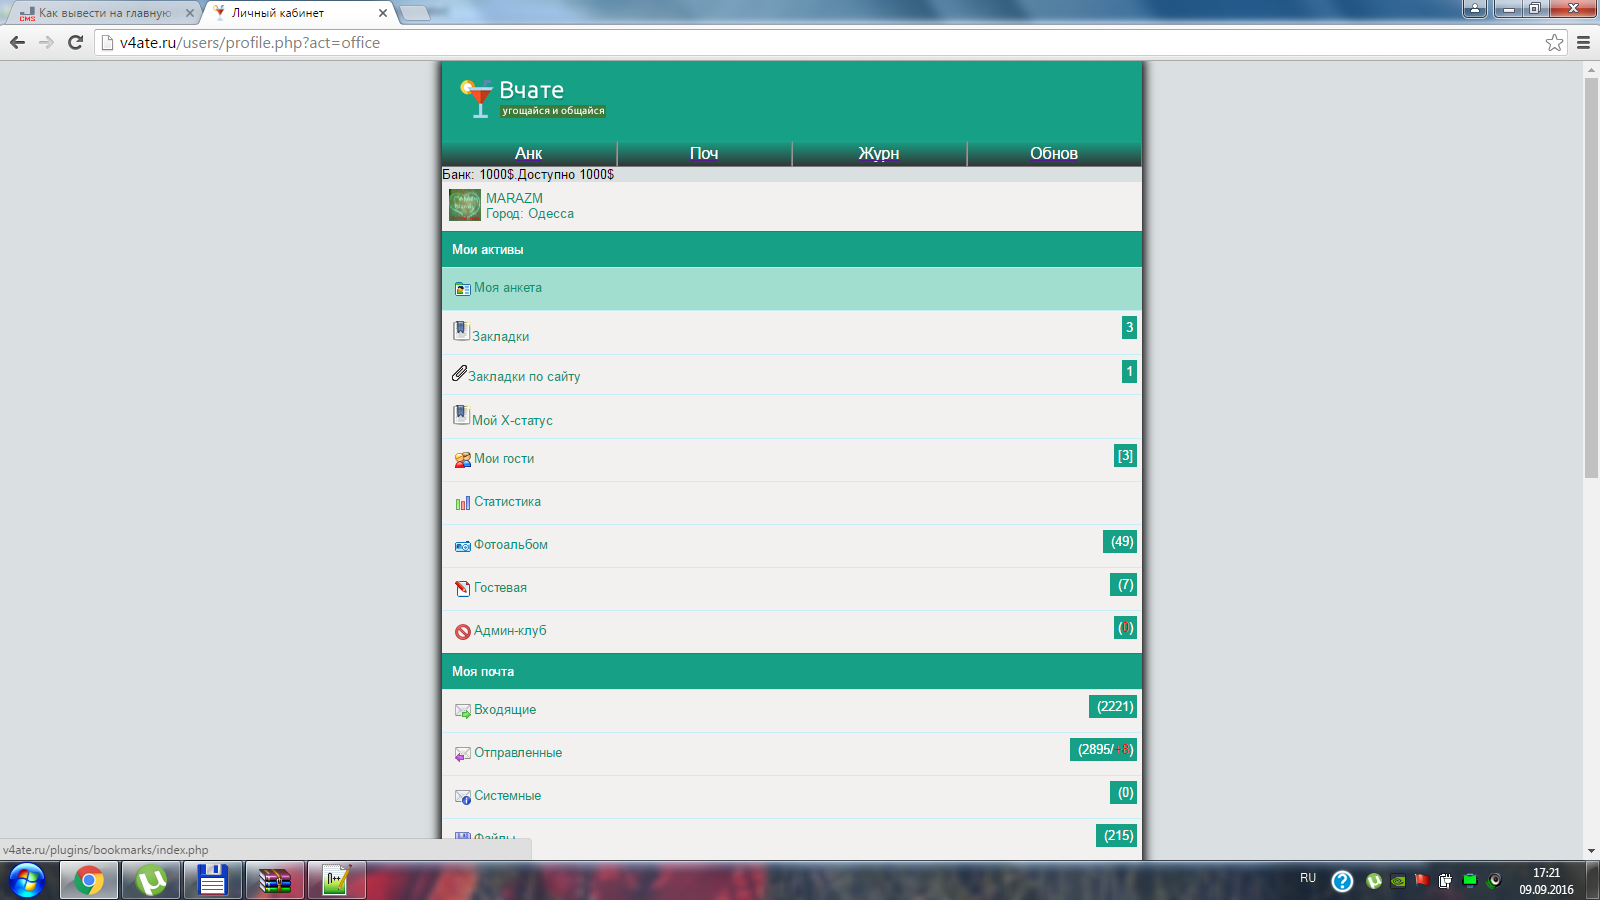The width and height of the screenshot is (1600, 900).
Task: Open uTorrent from the taskbar
Action: point(151,881)
